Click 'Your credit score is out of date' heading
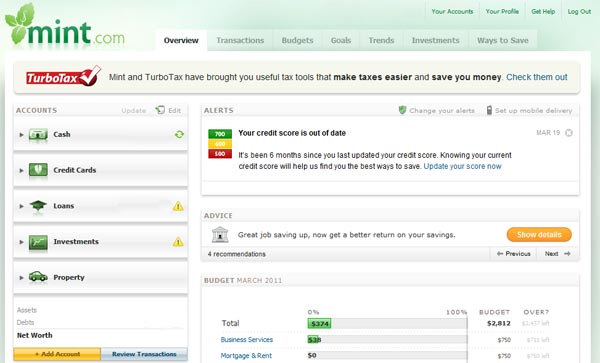Screen dimensions: 600x363 click(x=292, y=133)
